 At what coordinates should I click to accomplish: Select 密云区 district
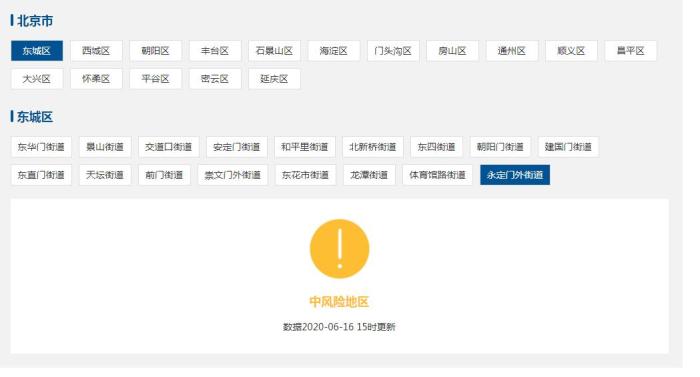(215, 79)
